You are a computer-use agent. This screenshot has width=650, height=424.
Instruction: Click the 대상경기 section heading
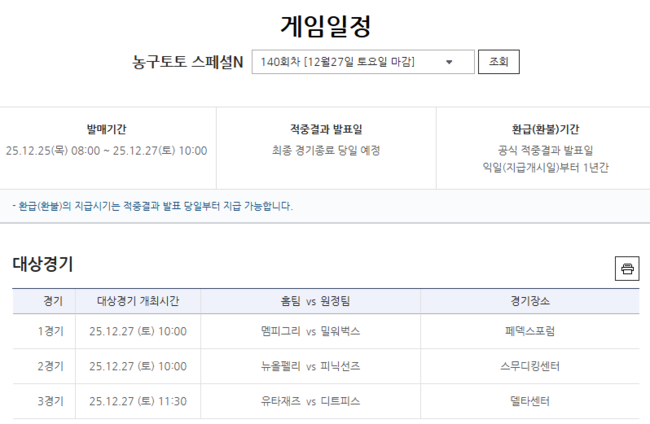pyautogui.click(x=43, y=265)
